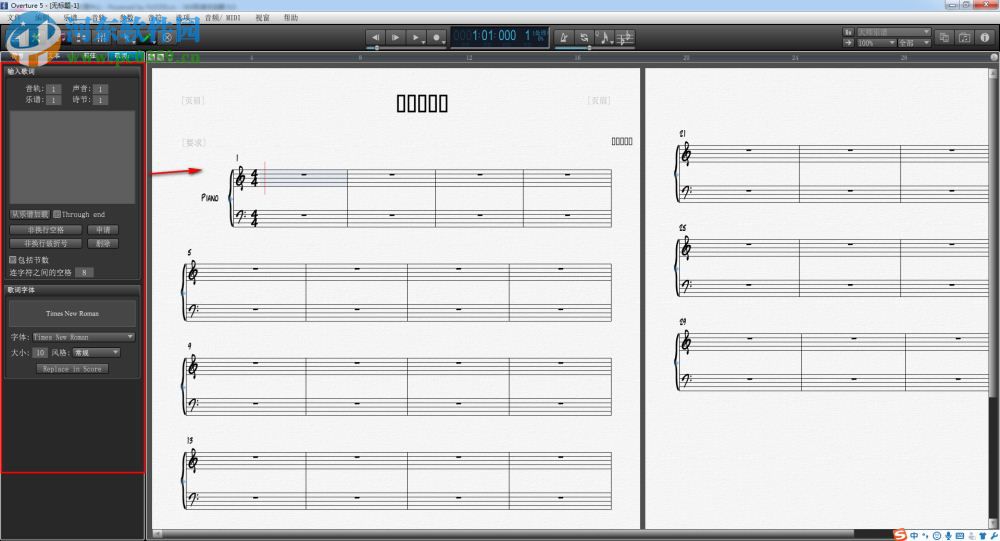The width and height of the screenshot is (1000, 541).
Task: Toggle the metronome icon
Action: [563, 38]
